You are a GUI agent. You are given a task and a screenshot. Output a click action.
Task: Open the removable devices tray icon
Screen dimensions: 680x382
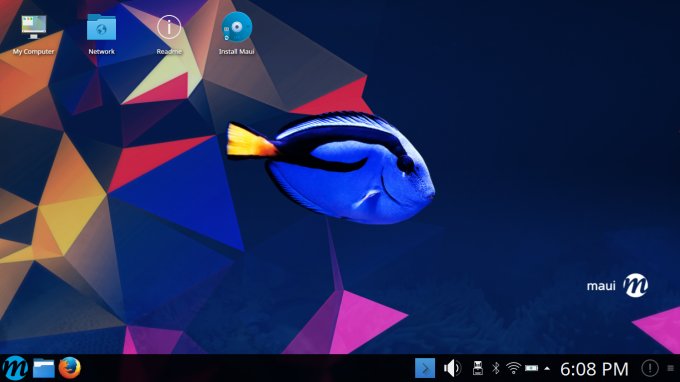click(x=477, y=368)
